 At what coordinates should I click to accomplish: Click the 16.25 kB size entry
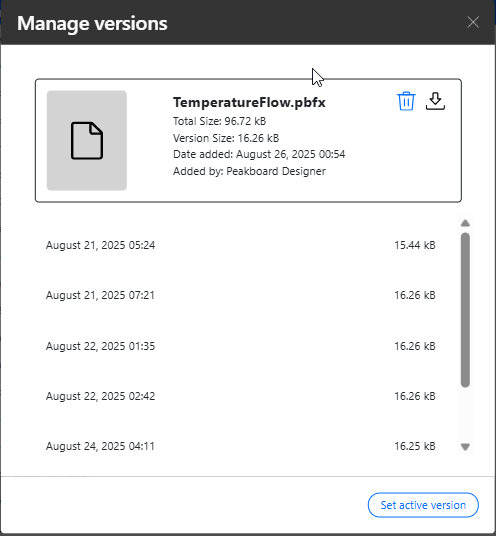[415, 446]
